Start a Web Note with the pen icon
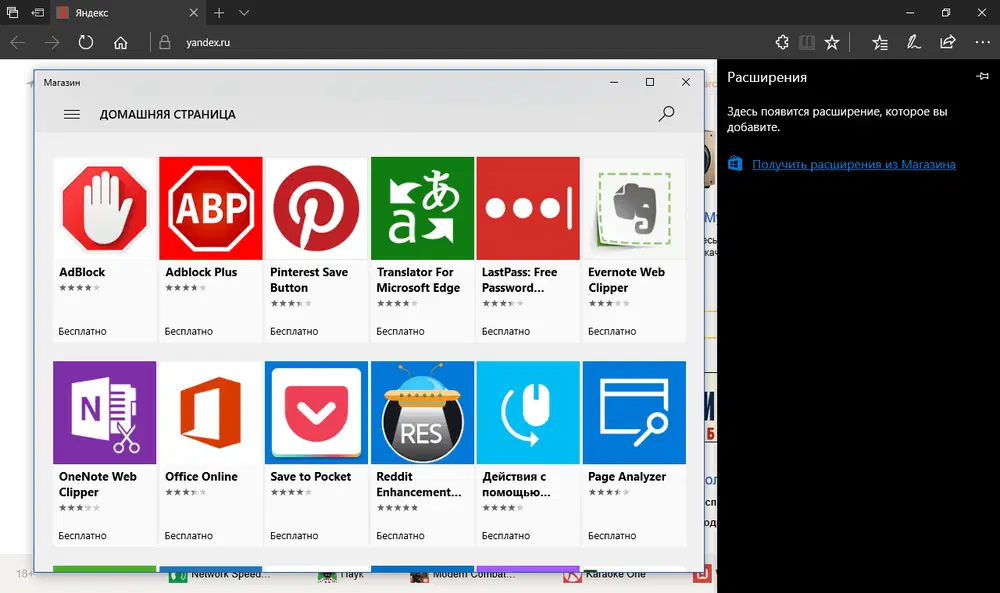 pyautogui.click(x=913, y=42)
